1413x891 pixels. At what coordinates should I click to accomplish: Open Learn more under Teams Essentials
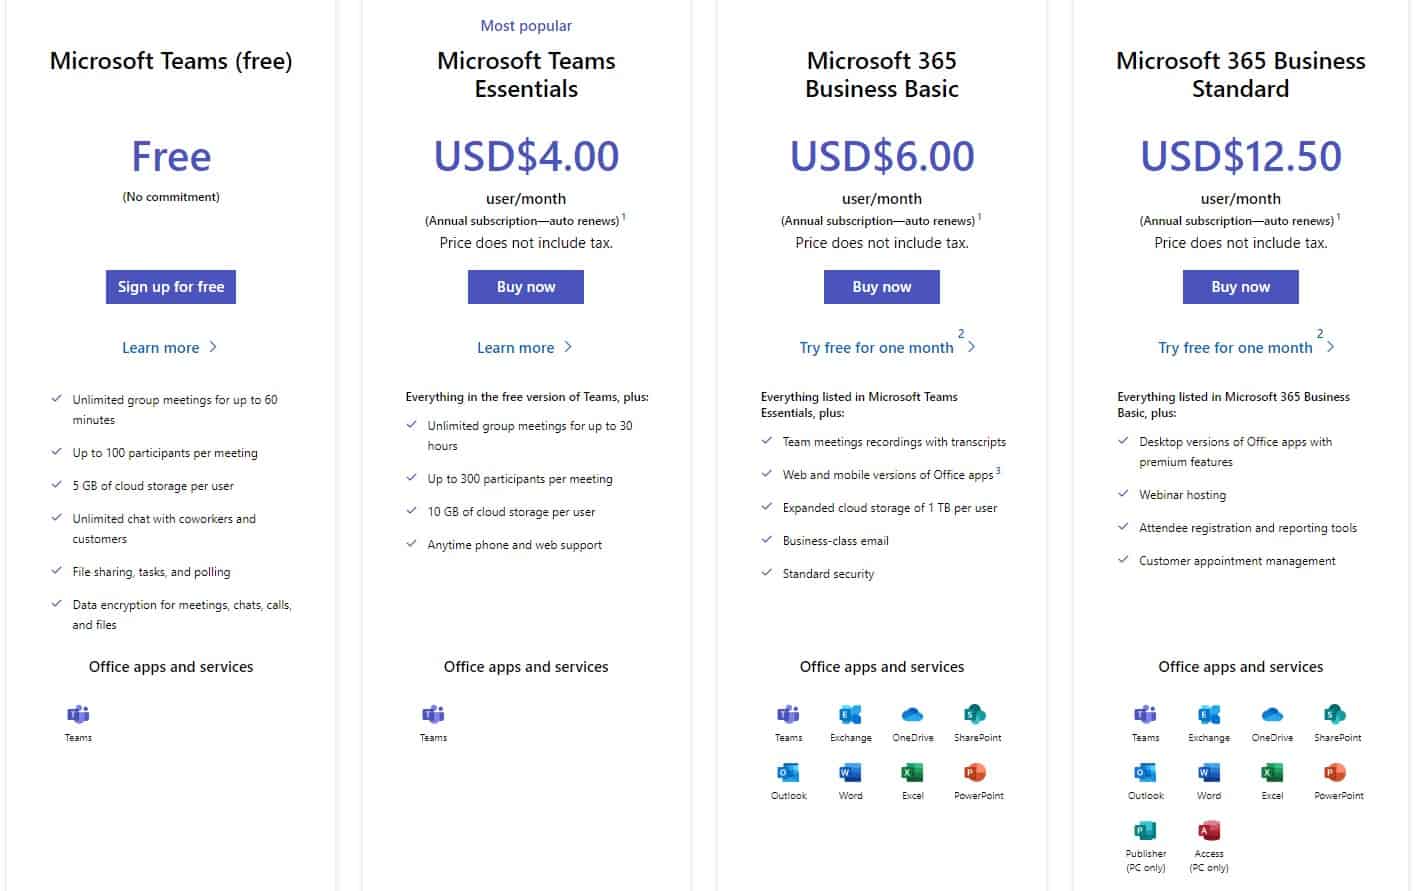[516, 348]
